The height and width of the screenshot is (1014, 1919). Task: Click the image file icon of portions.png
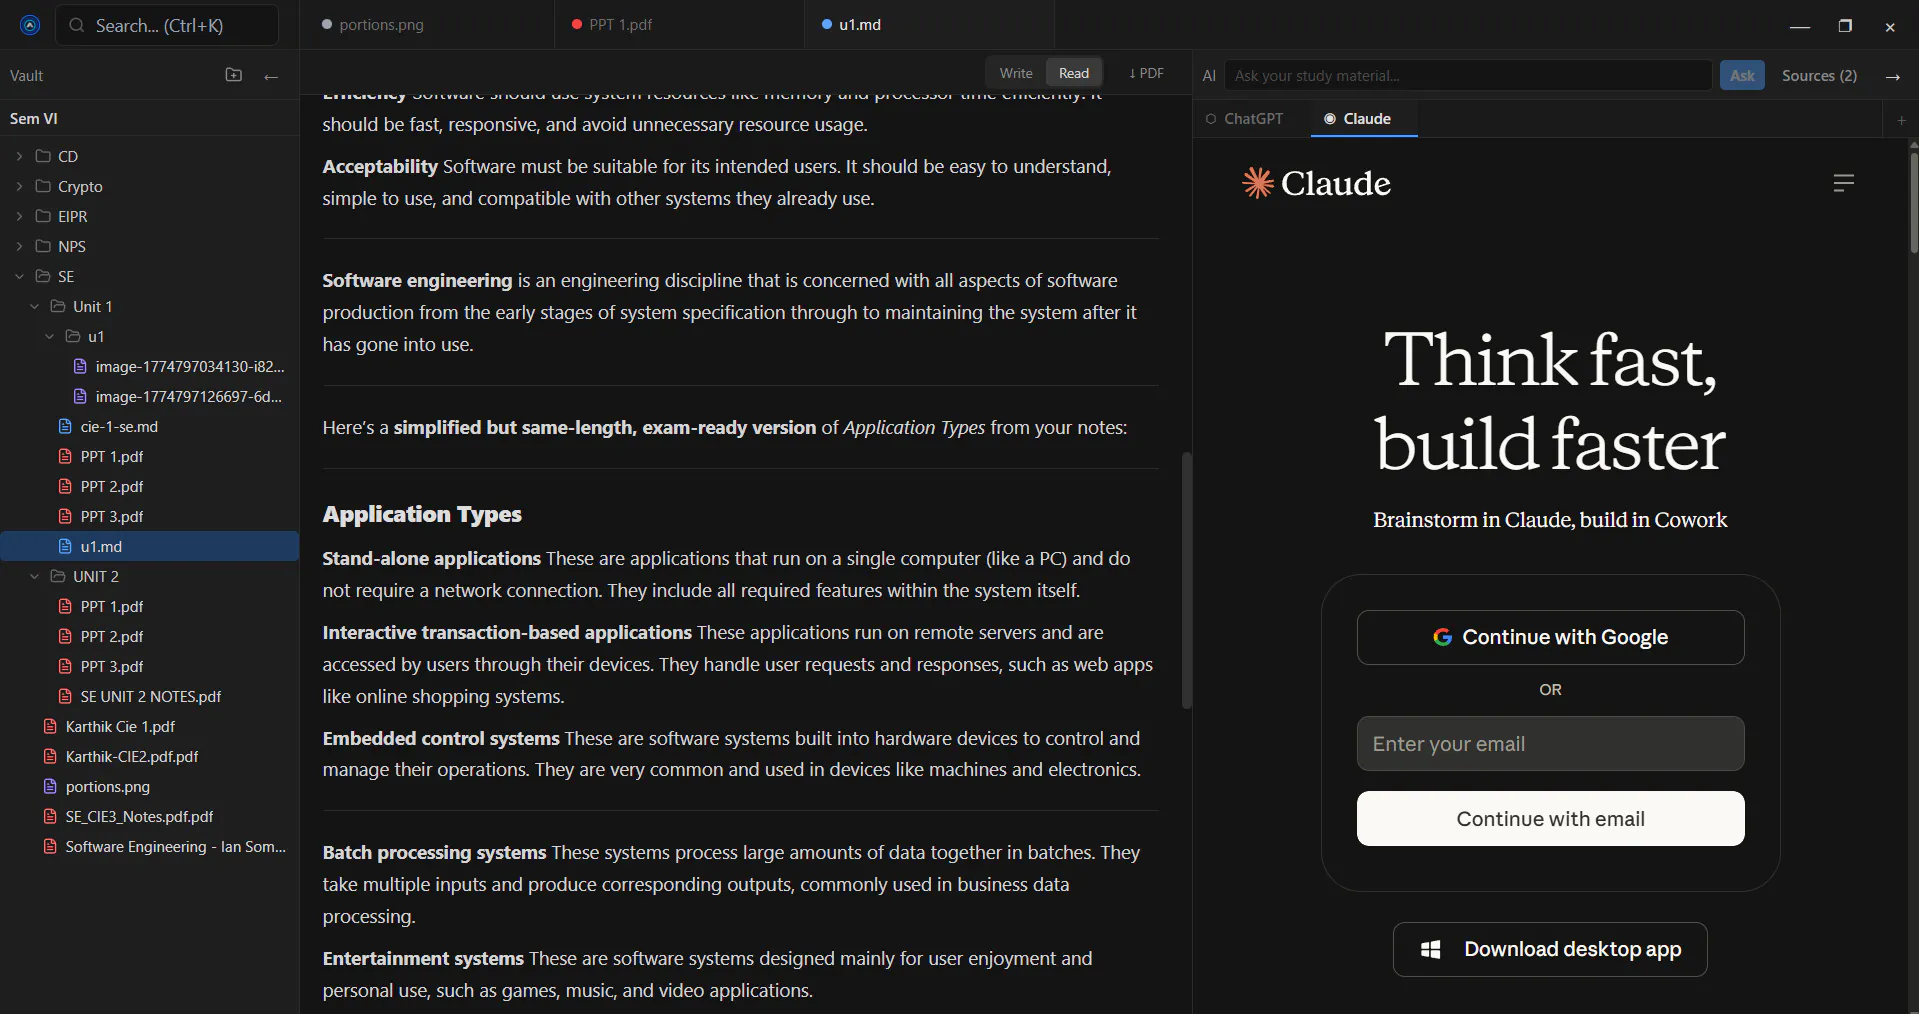pyautogui.click(x=50, y=786)
